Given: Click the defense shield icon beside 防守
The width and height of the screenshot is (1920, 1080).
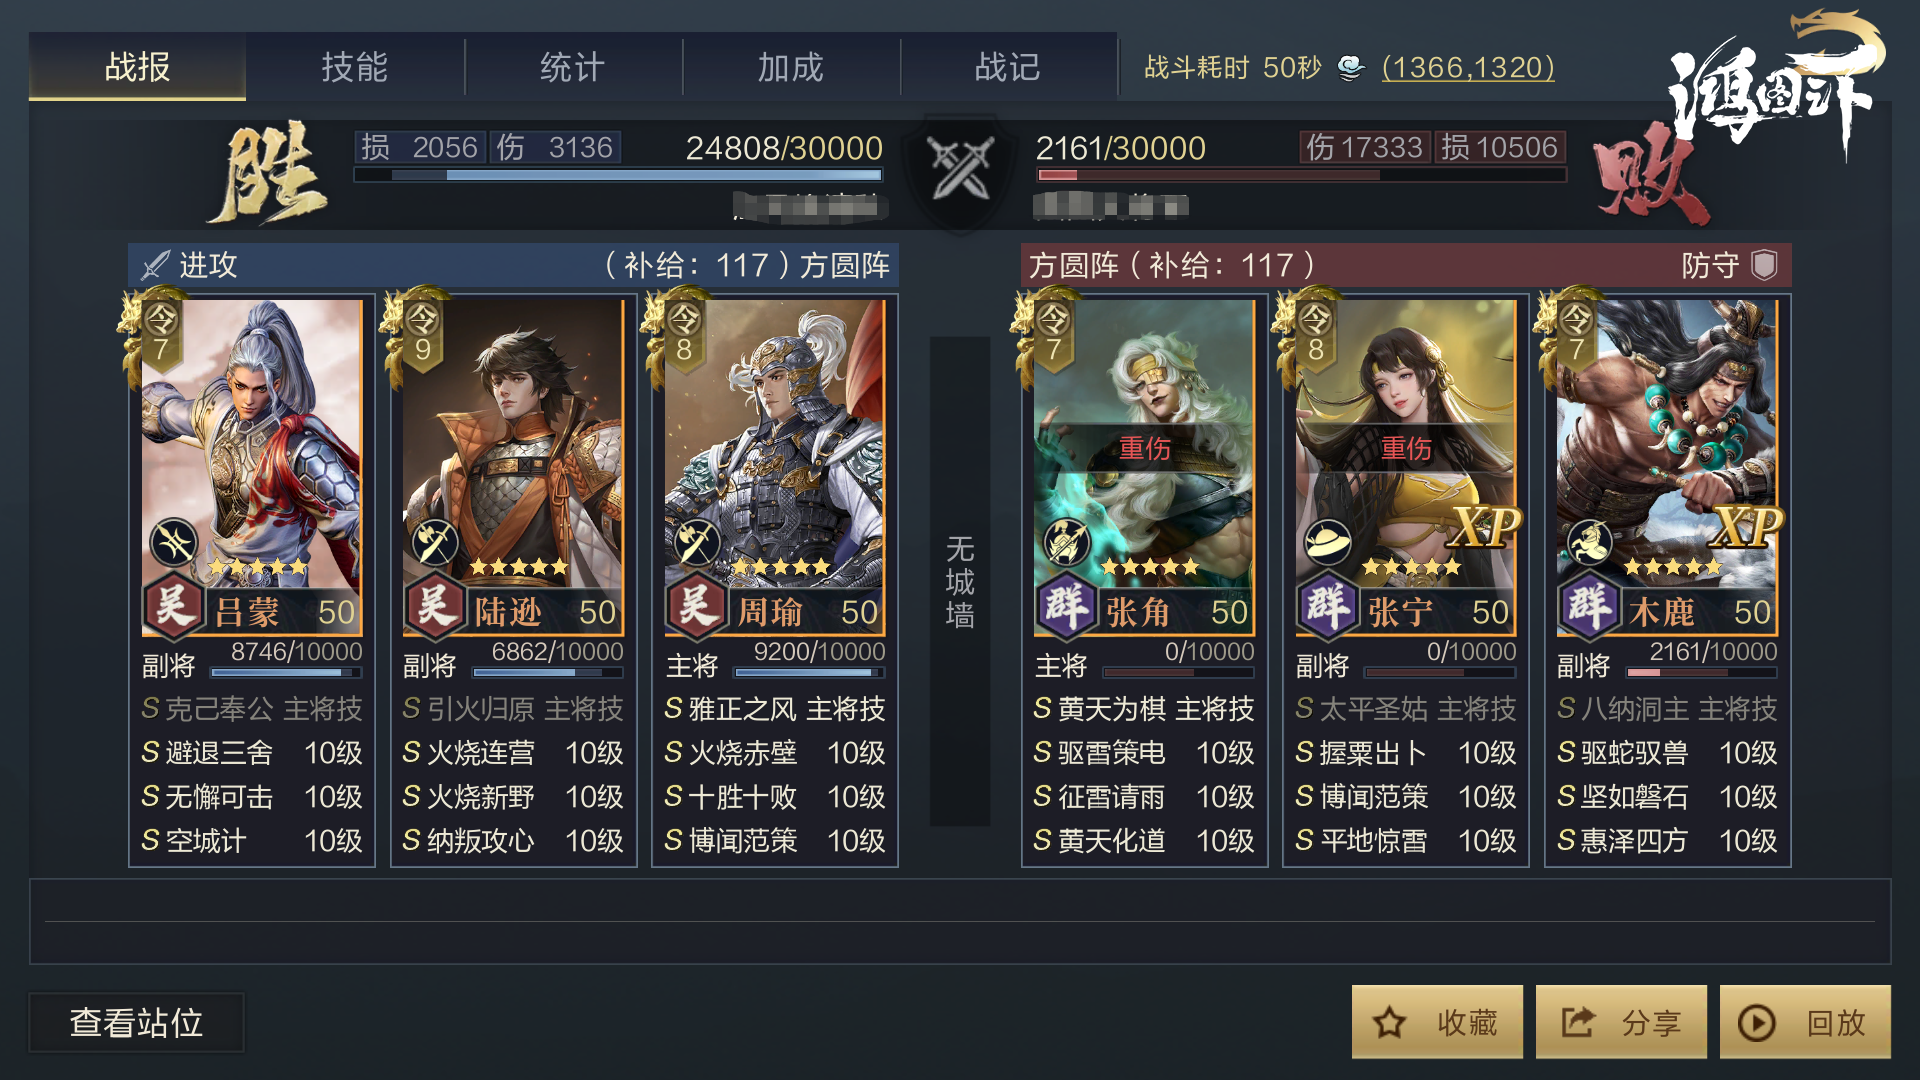Looking at the screenshot, I should [x=1765, y=265].
